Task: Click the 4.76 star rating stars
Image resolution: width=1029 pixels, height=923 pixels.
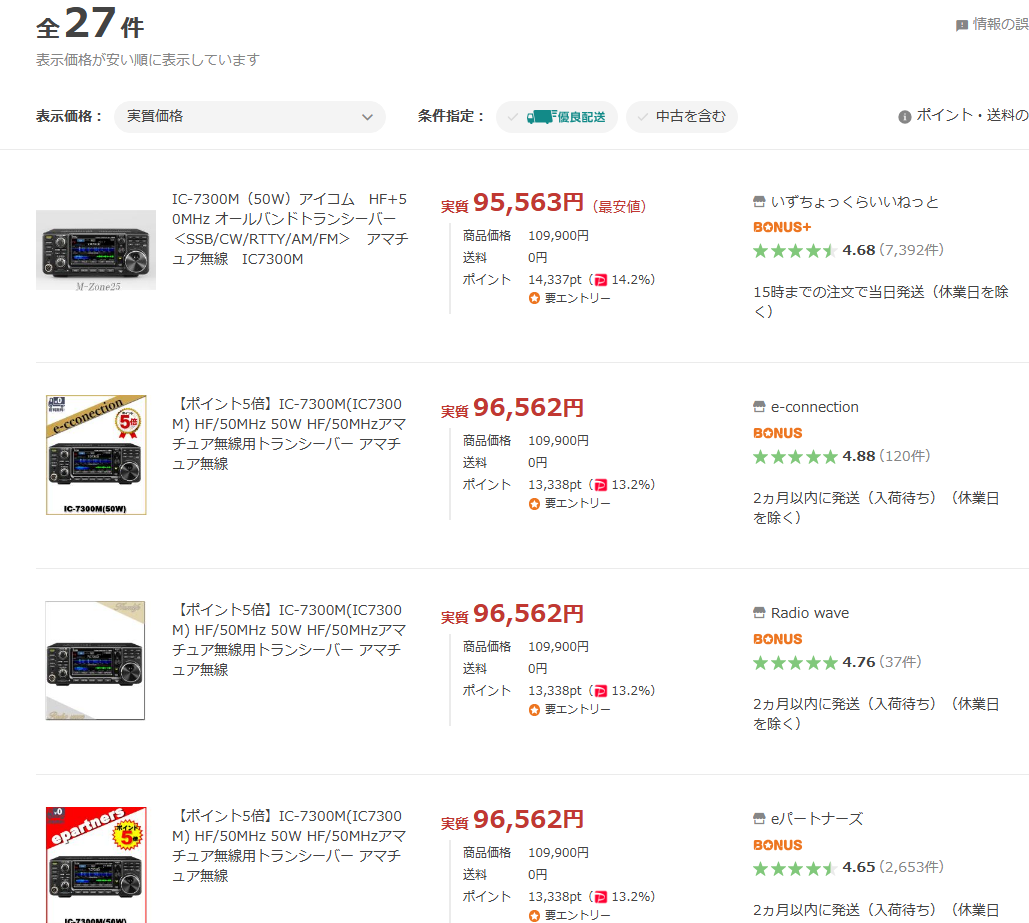Action: 795,663
